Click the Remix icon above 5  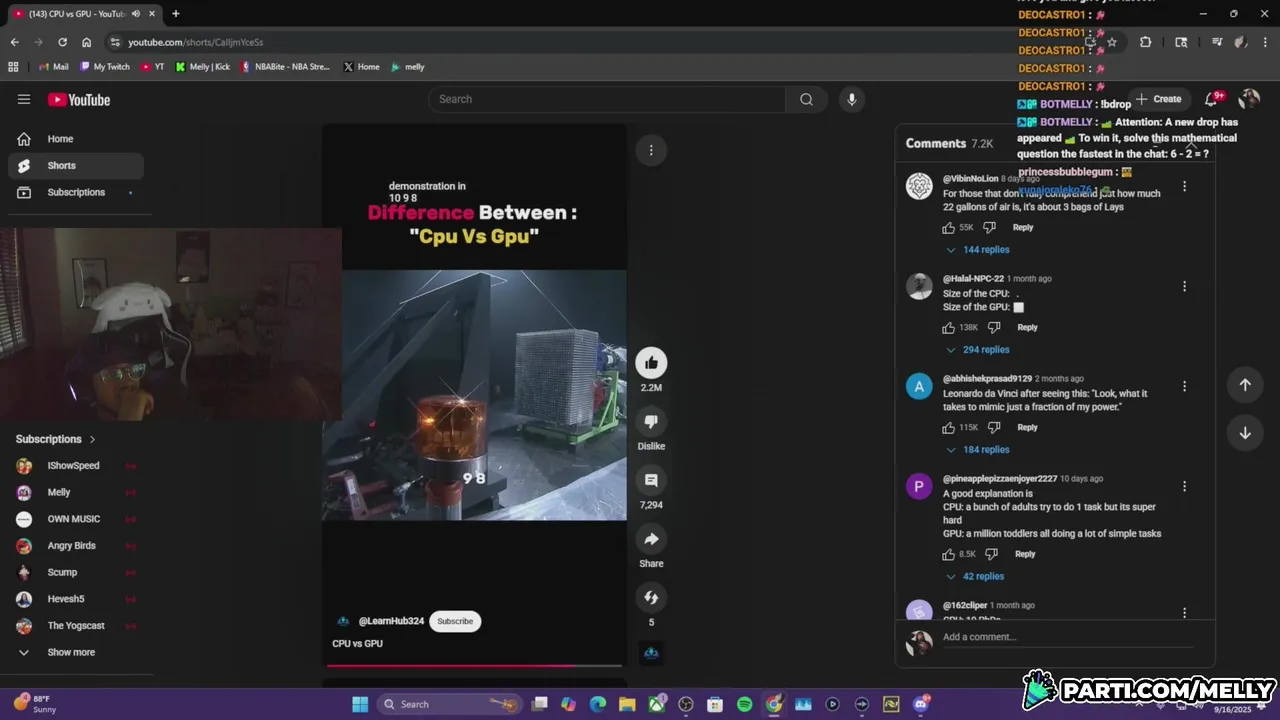click(651, 597)
